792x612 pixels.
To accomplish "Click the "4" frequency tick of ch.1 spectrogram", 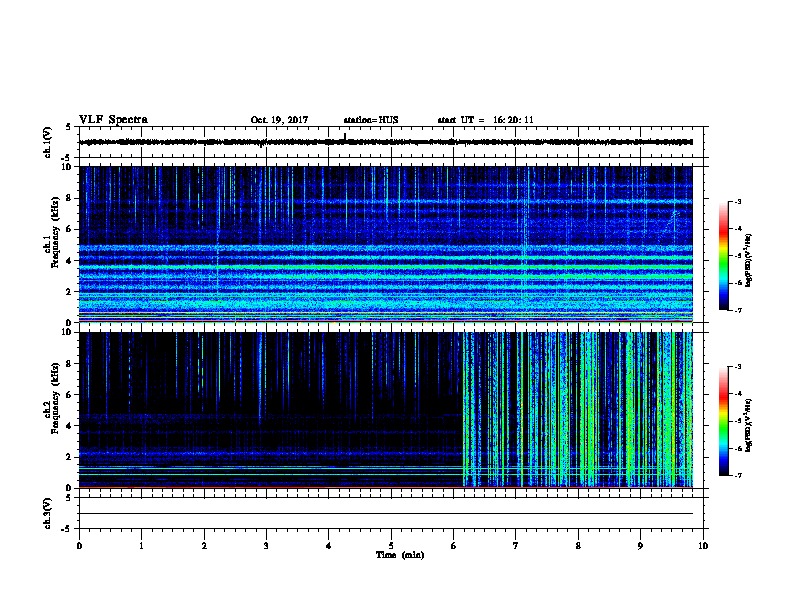I will (70, 261).
